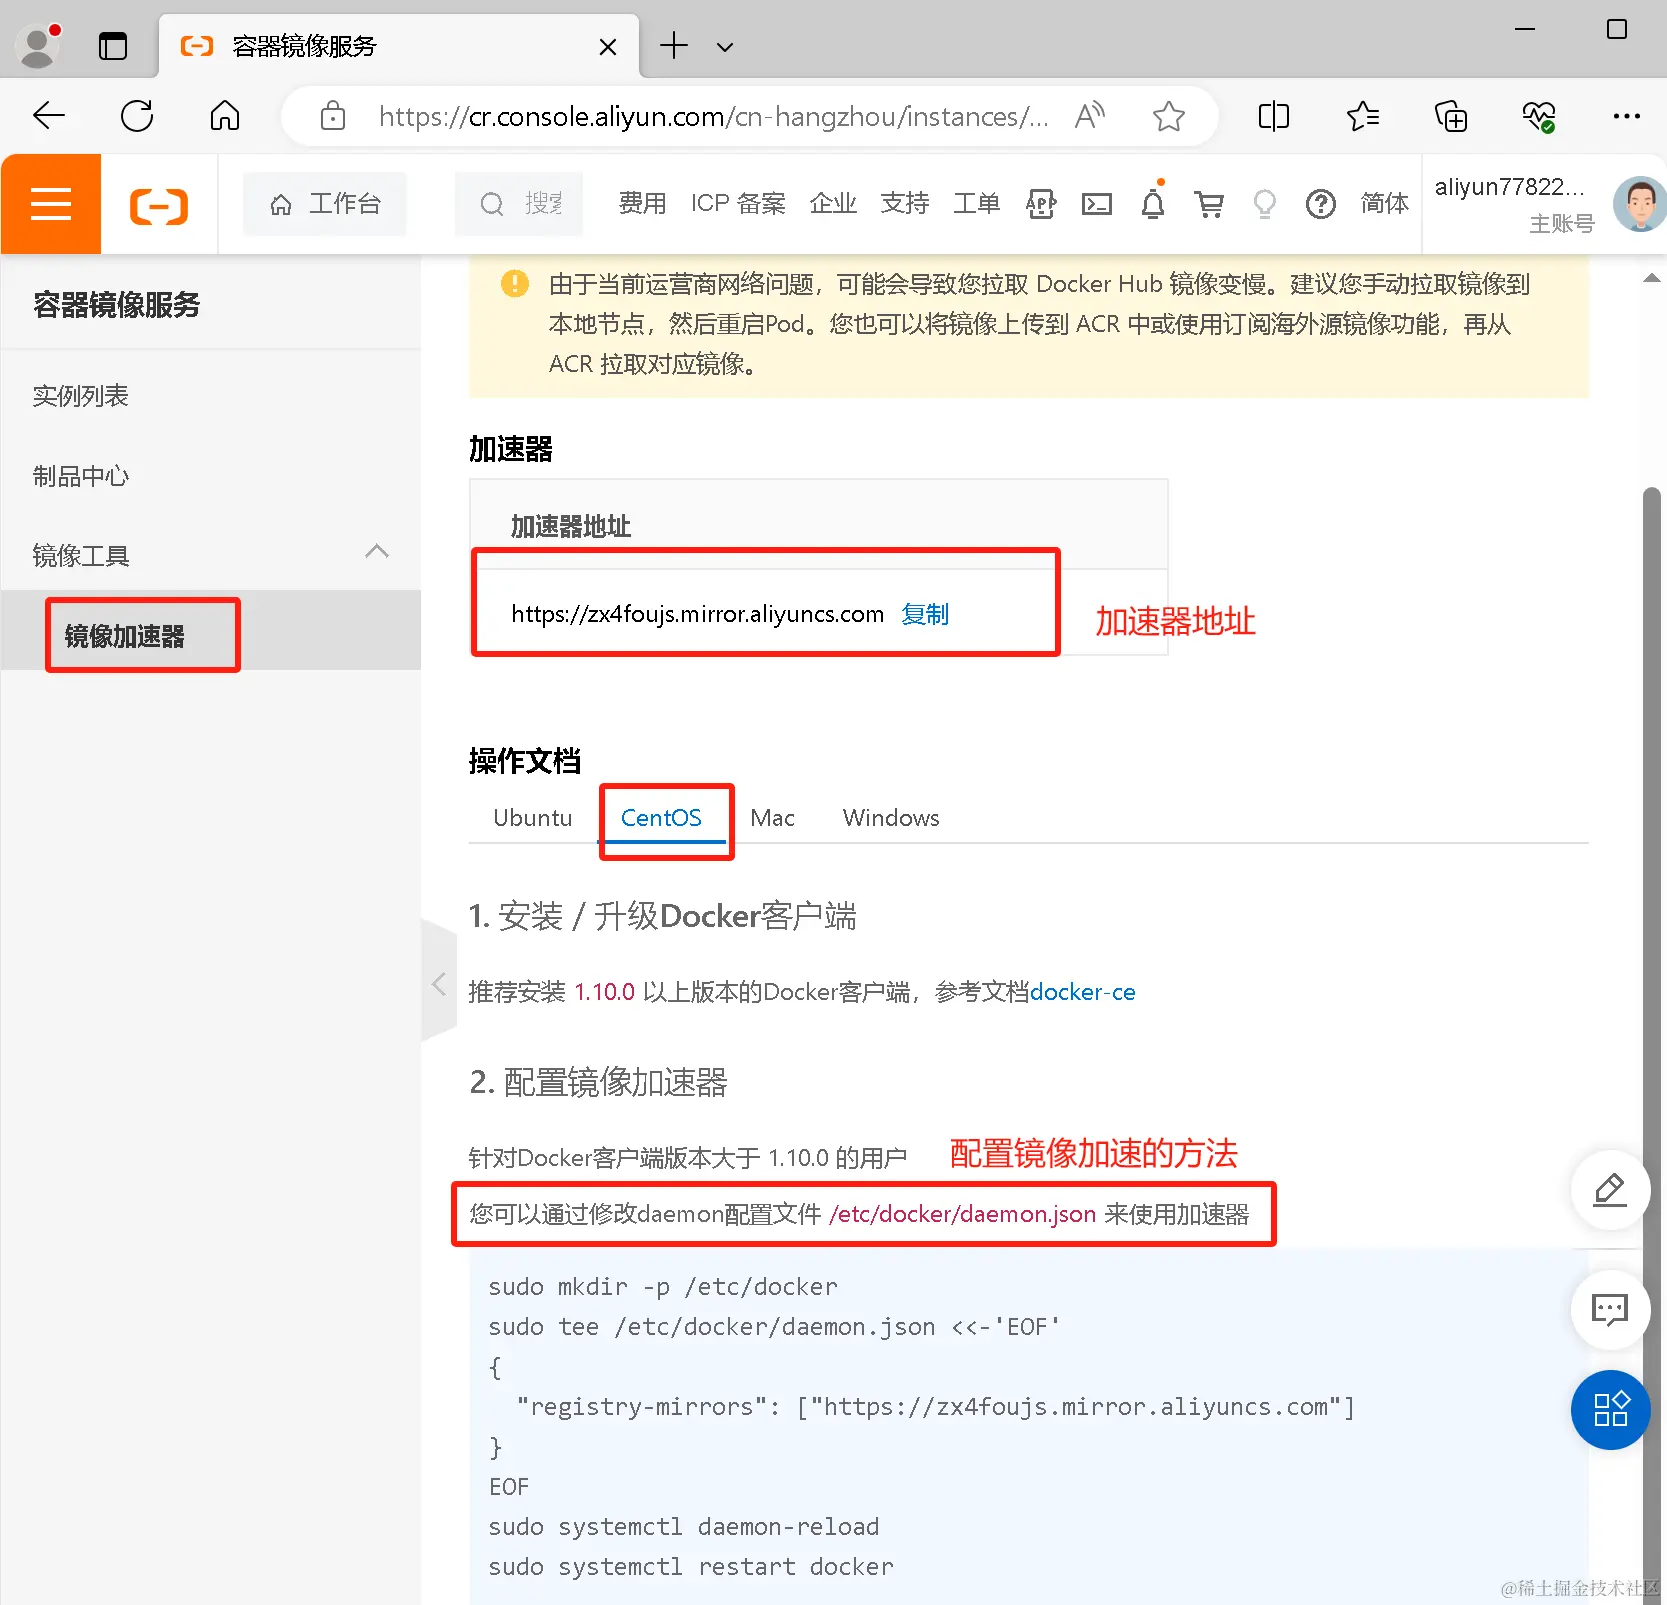
Task: Open the browser profile avatar
Action: pyautogui.click(x=39, y=45)
